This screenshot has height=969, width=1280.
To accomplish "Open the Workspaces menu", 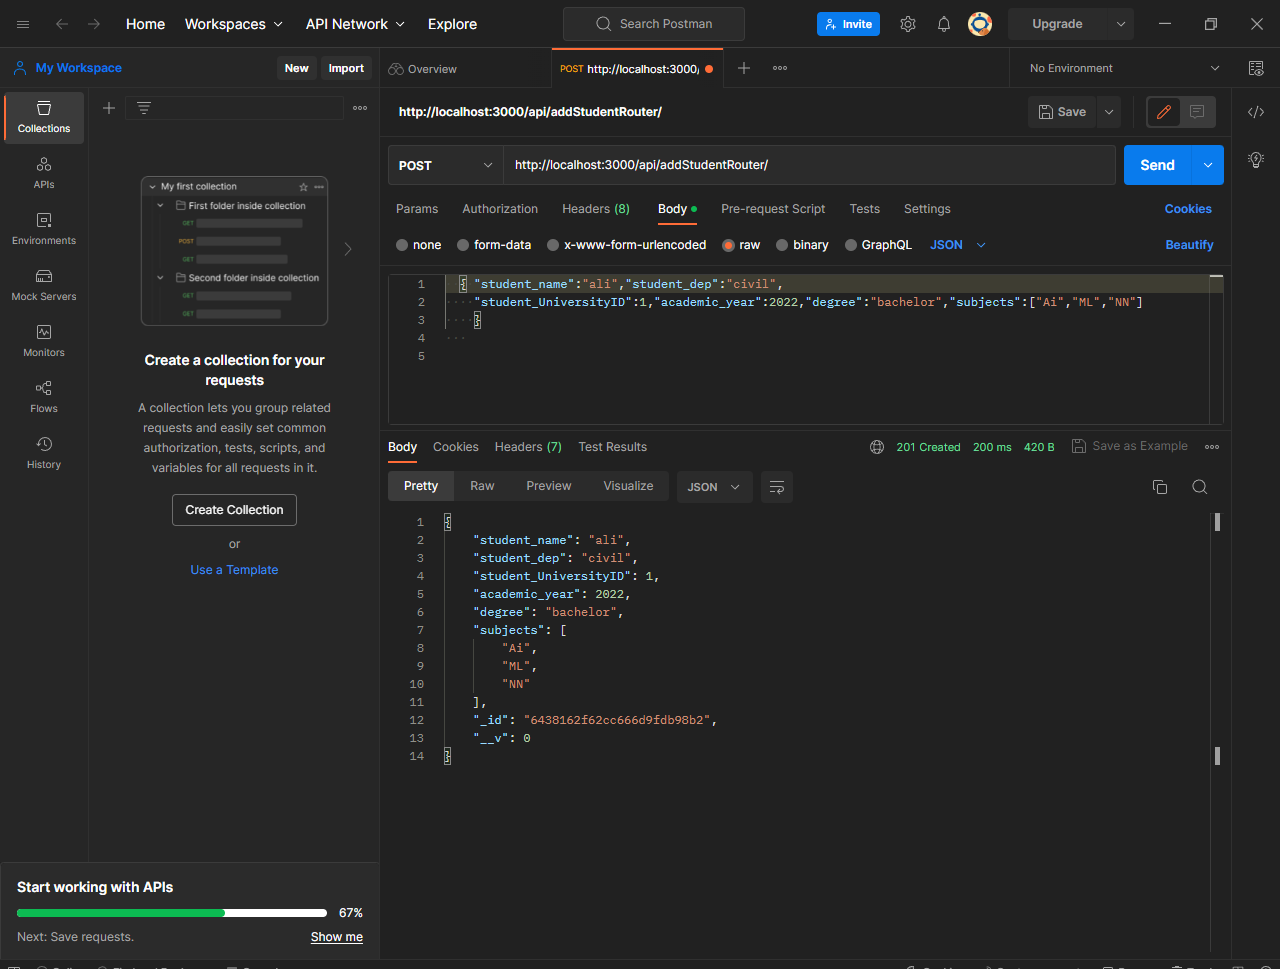I will pos(234,24).
